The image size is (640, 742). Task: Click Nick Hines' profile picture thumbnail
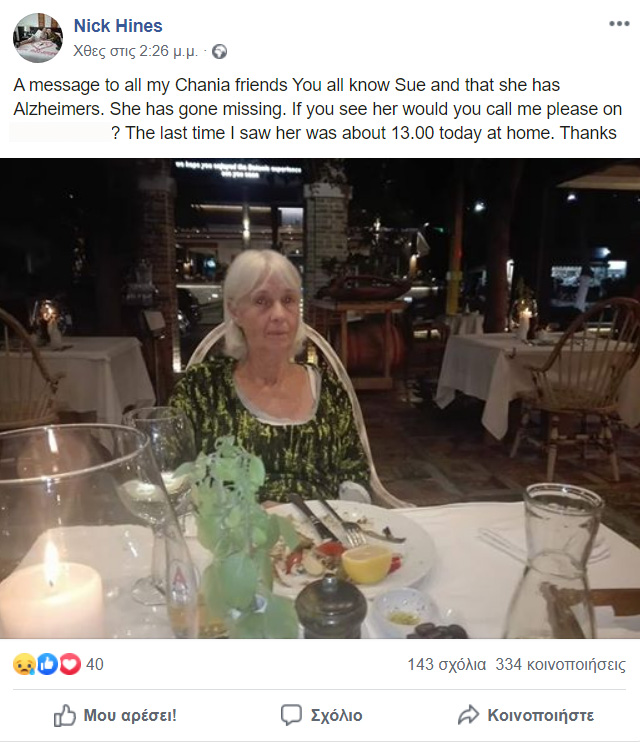click(x=37, y=37)
